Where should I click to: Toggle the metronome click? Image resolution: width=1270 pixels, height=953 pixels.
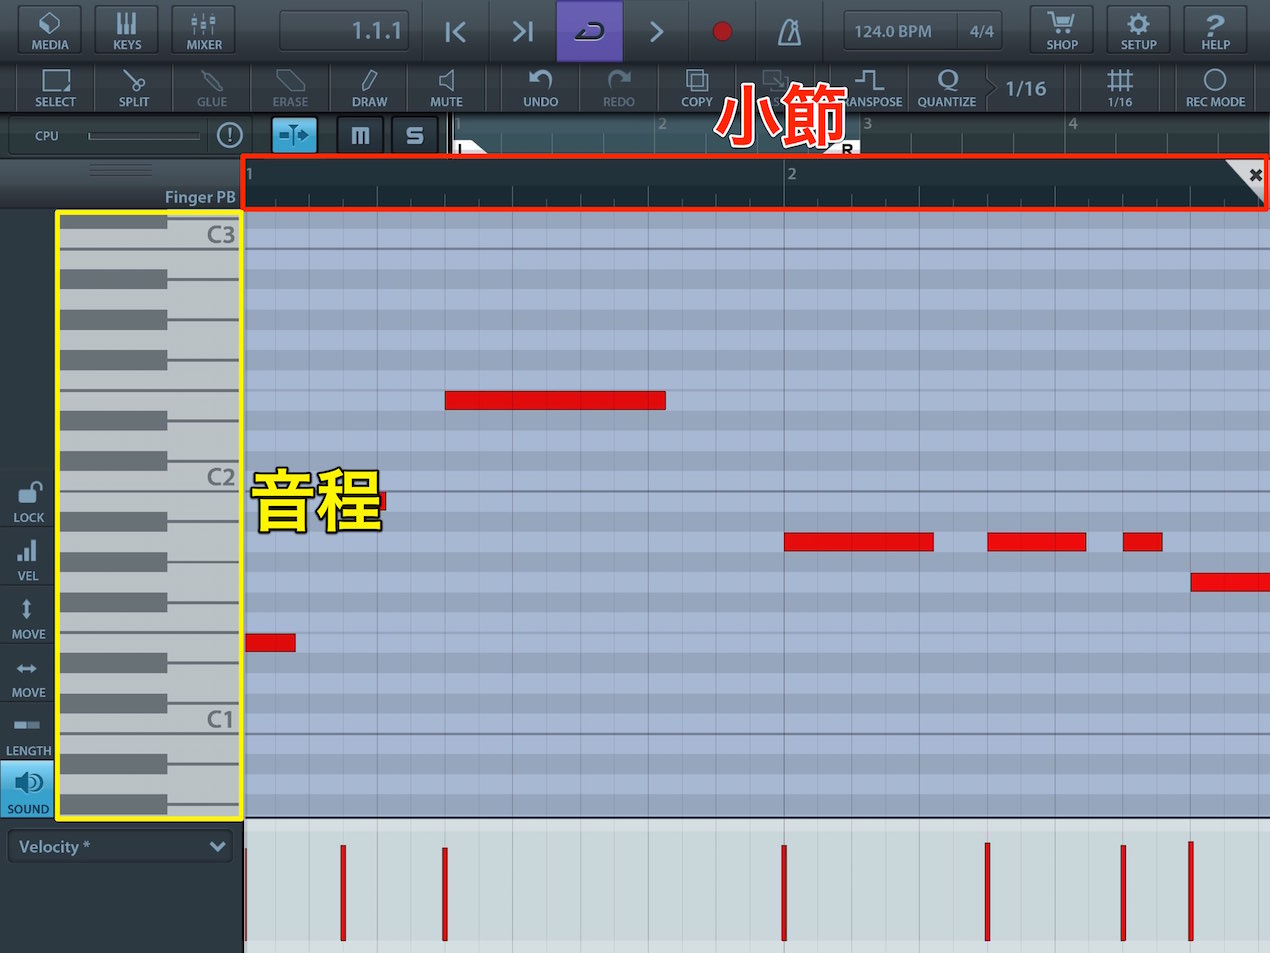[789, 32]
